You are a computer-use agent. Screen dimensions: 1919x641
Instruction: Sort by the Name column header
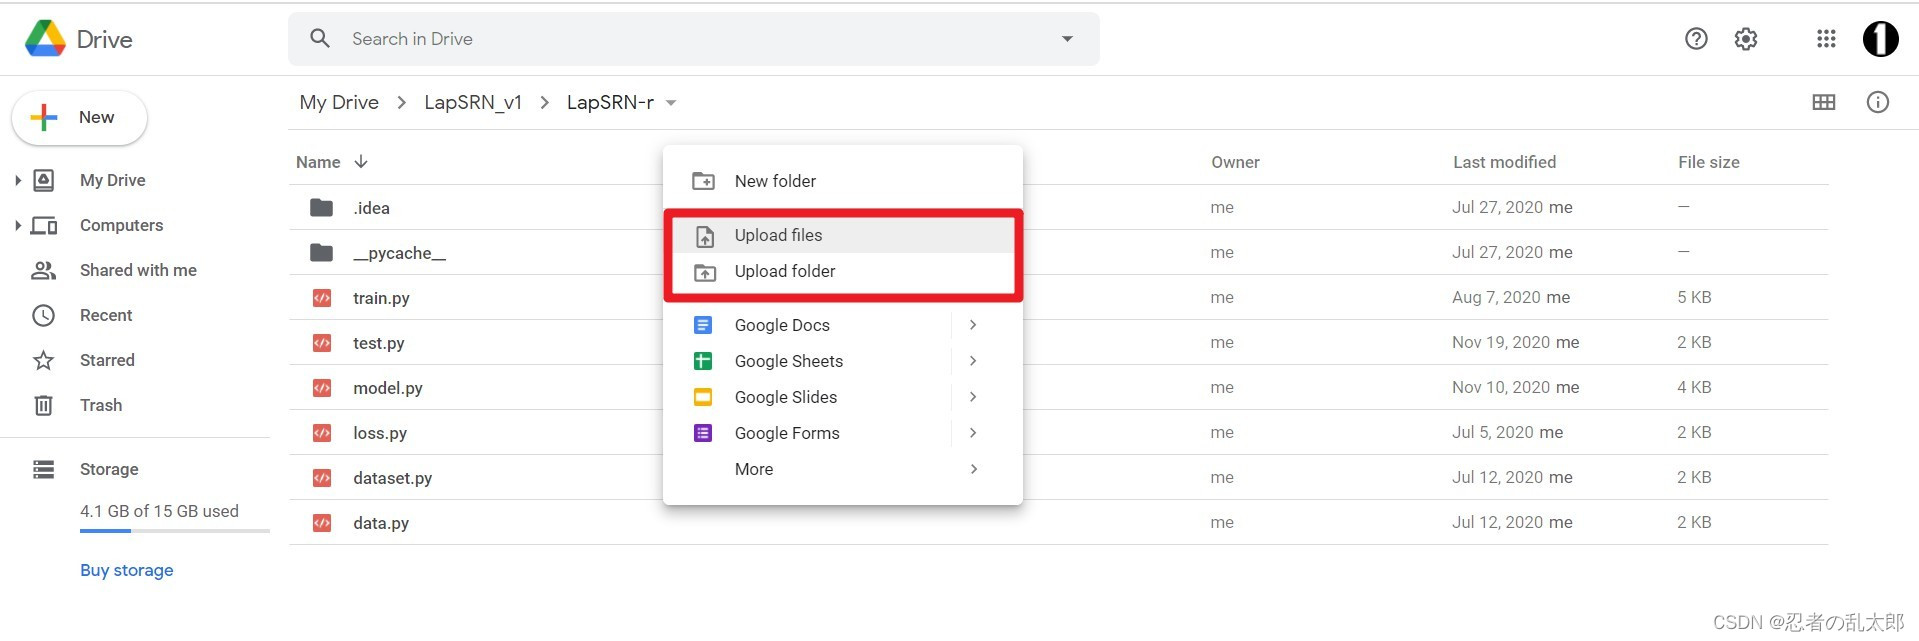(x=318, y=162)
